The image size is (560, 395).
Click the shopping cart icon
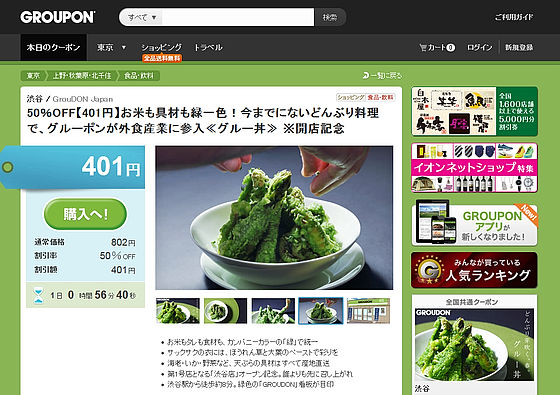[x=423, y=47]
